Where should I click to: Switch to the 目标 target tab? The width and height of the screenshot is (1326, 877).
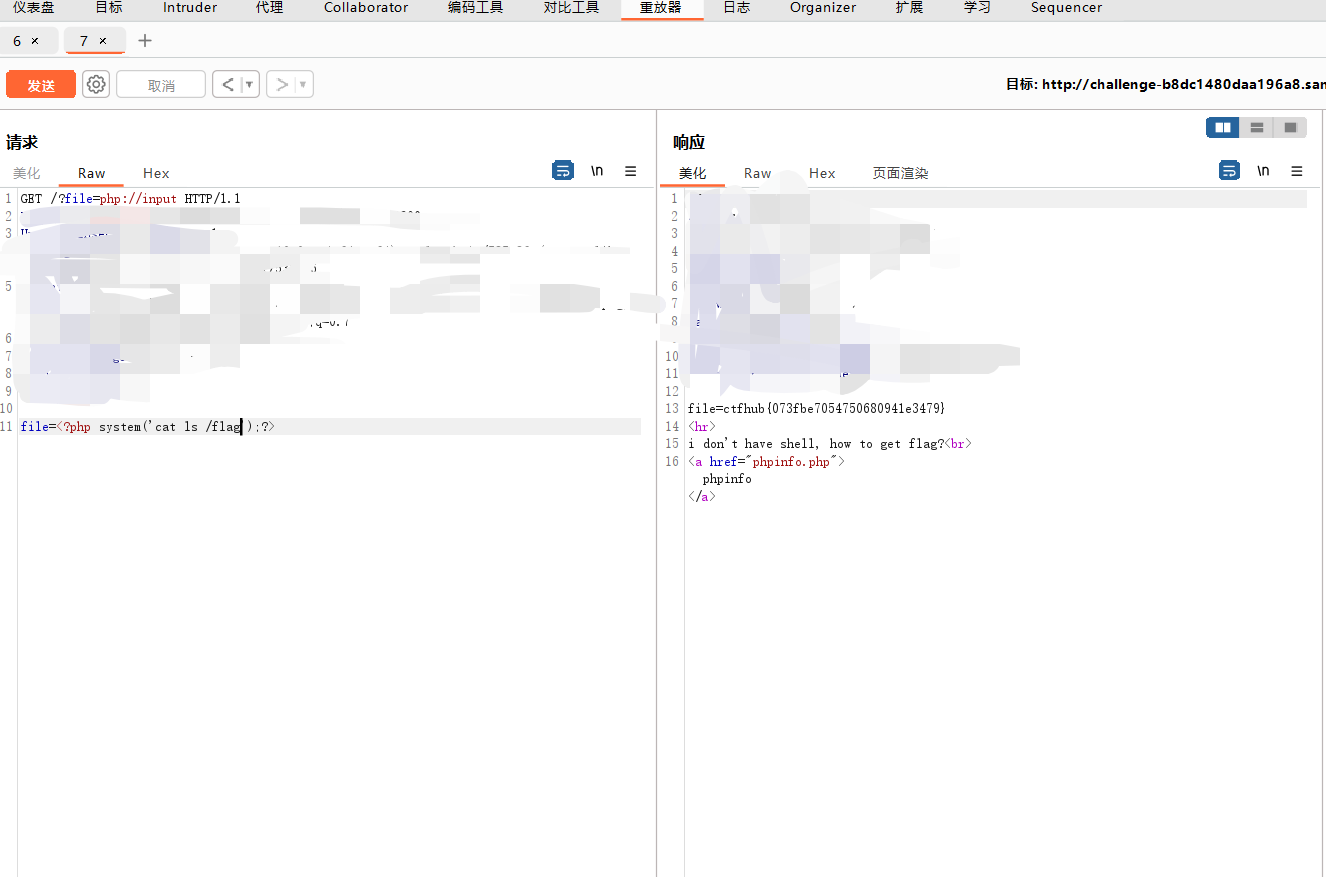tap(109, 8)
